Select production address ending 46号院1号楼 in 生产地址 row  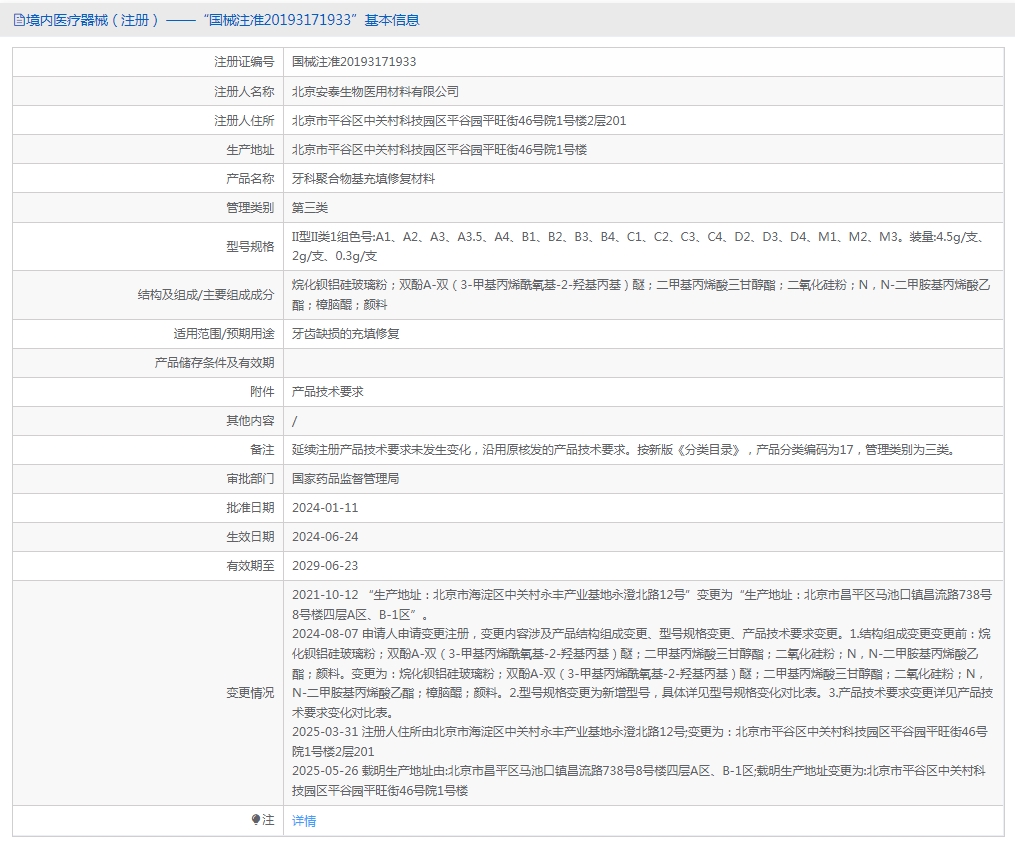point(439,150)
